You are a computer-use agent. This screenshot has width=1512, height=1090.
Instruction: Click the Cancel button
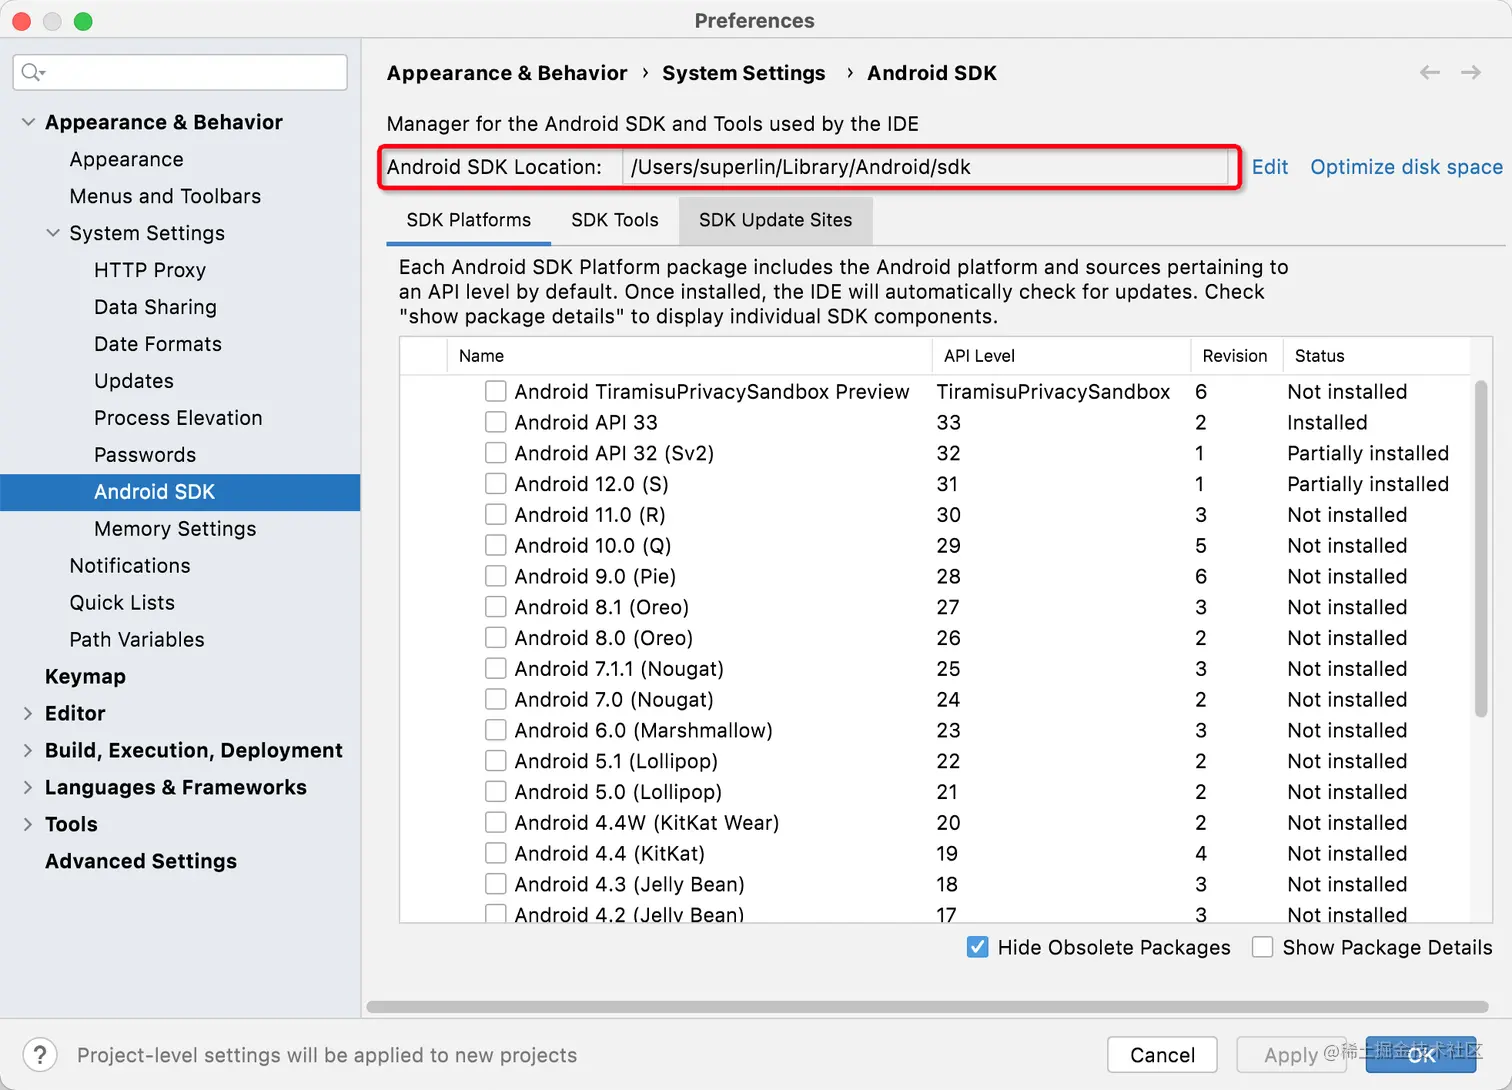[1162, 1055]
